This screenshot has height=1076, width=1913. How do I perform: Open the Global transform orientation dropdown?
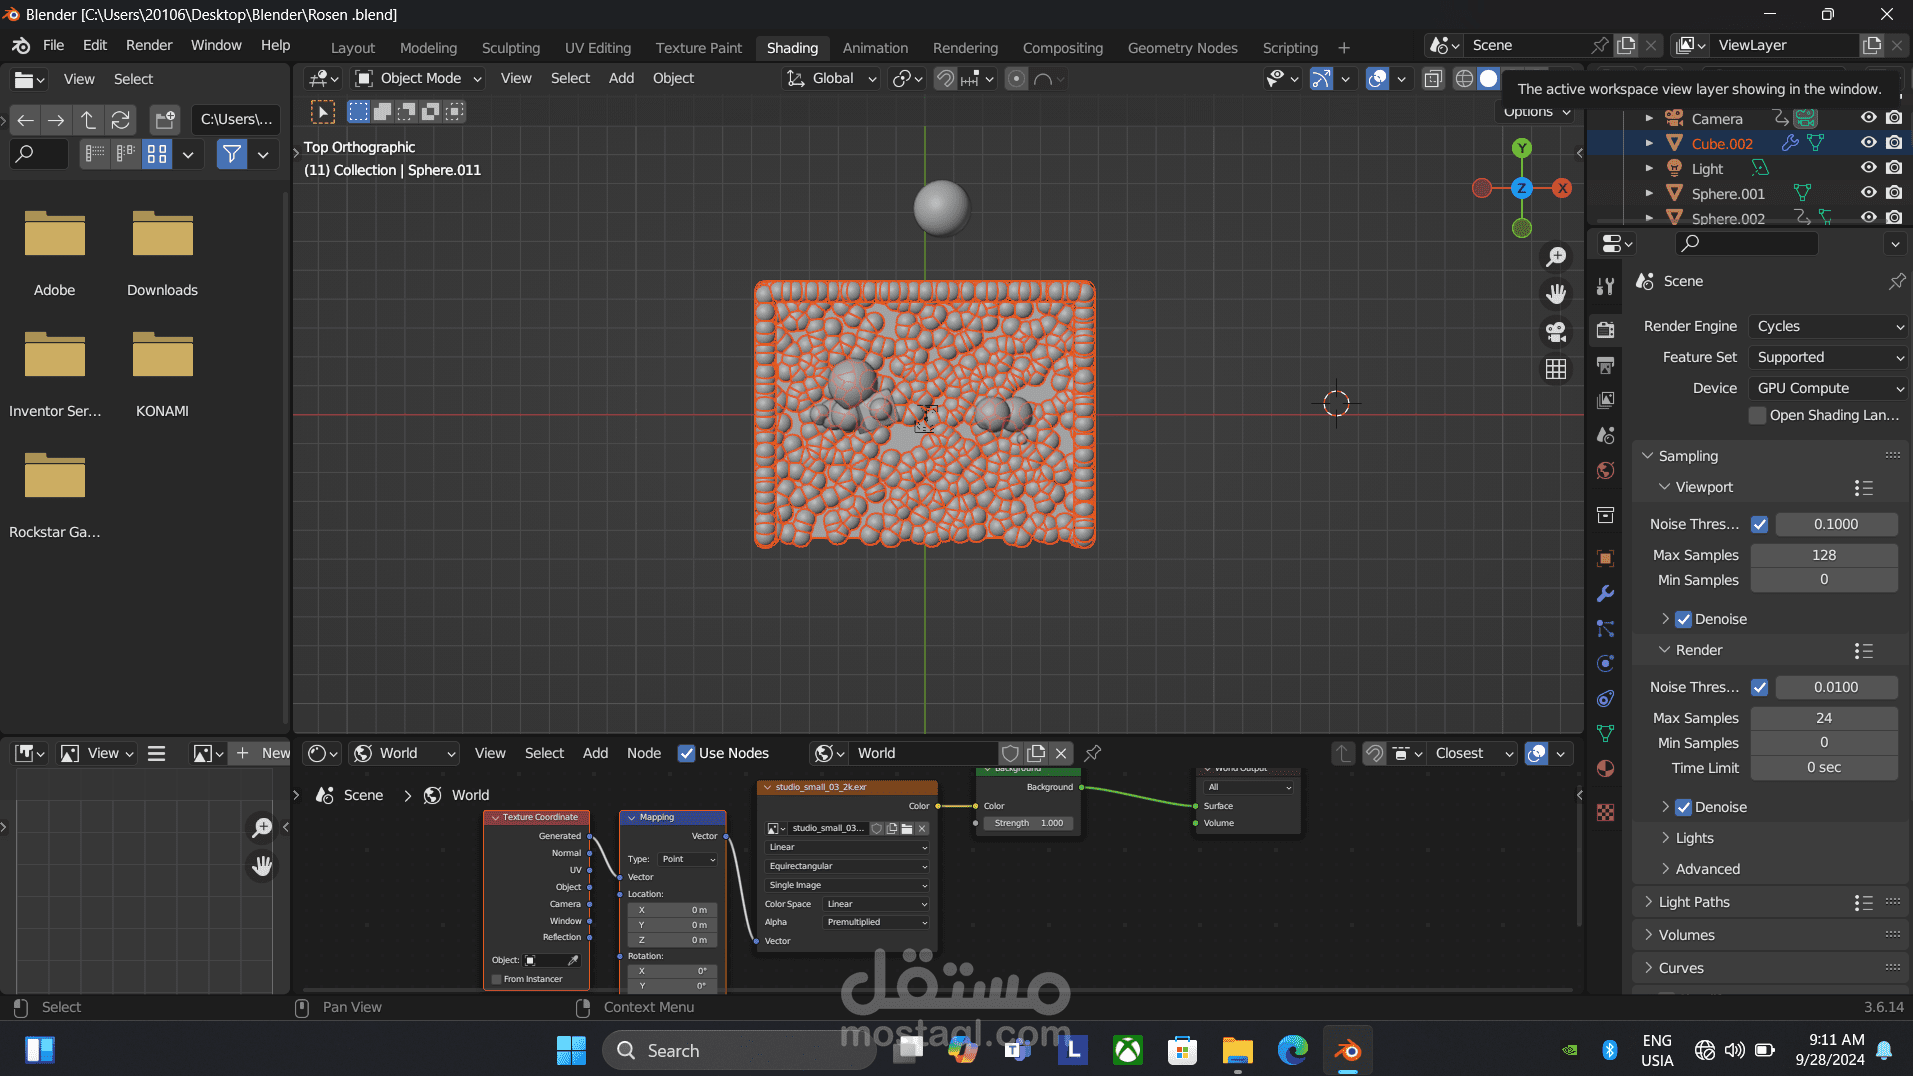tap(832, 78)
